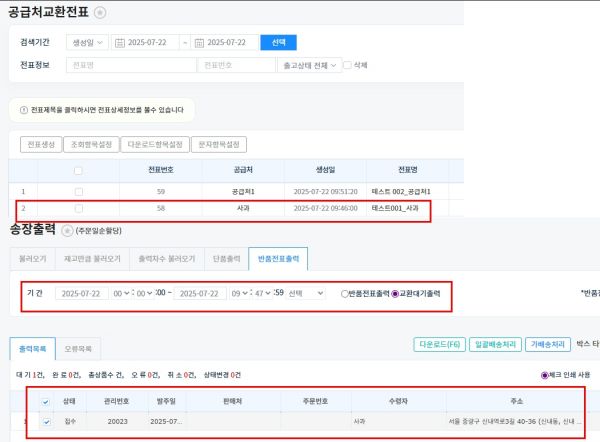
Task: Open calendar icon for search end date
Action: point(198,43)
